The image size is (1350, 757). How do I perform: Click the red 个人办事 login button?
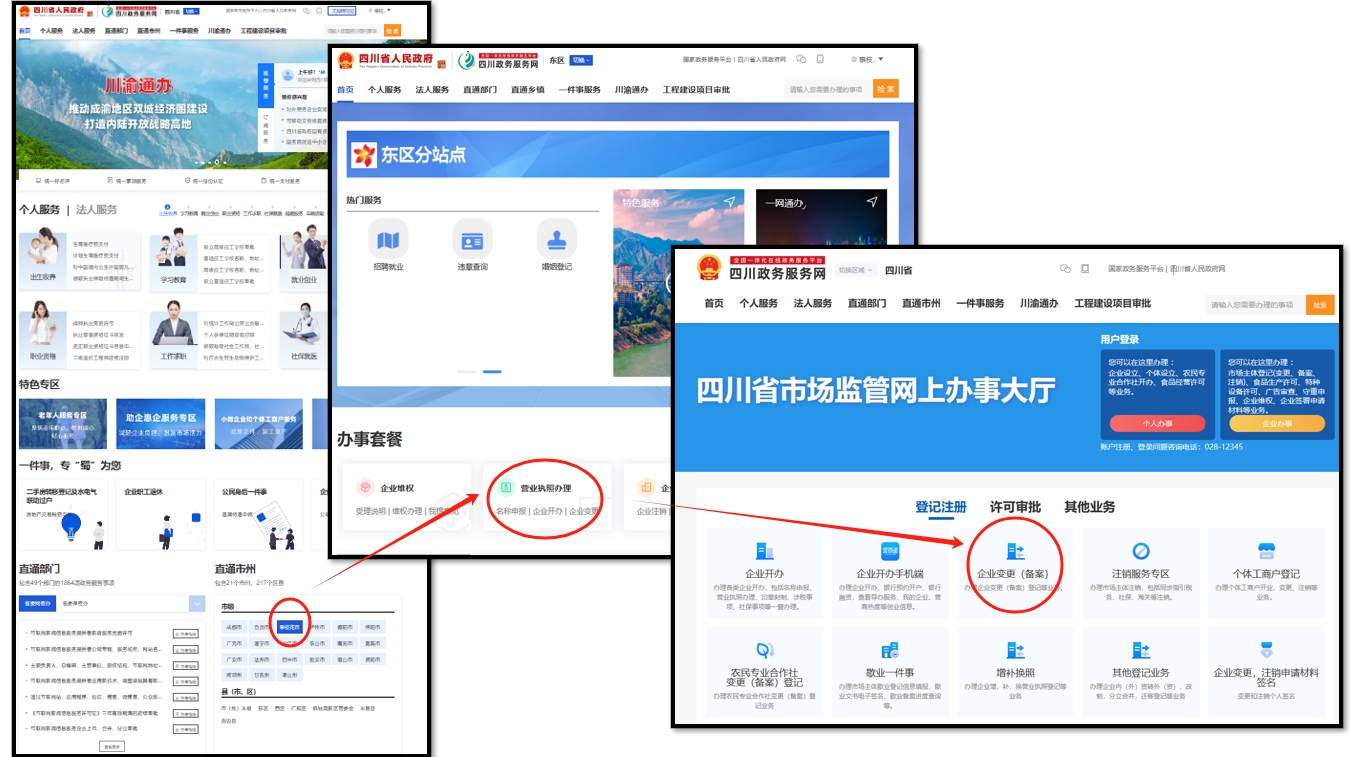tap(1157, 424)
